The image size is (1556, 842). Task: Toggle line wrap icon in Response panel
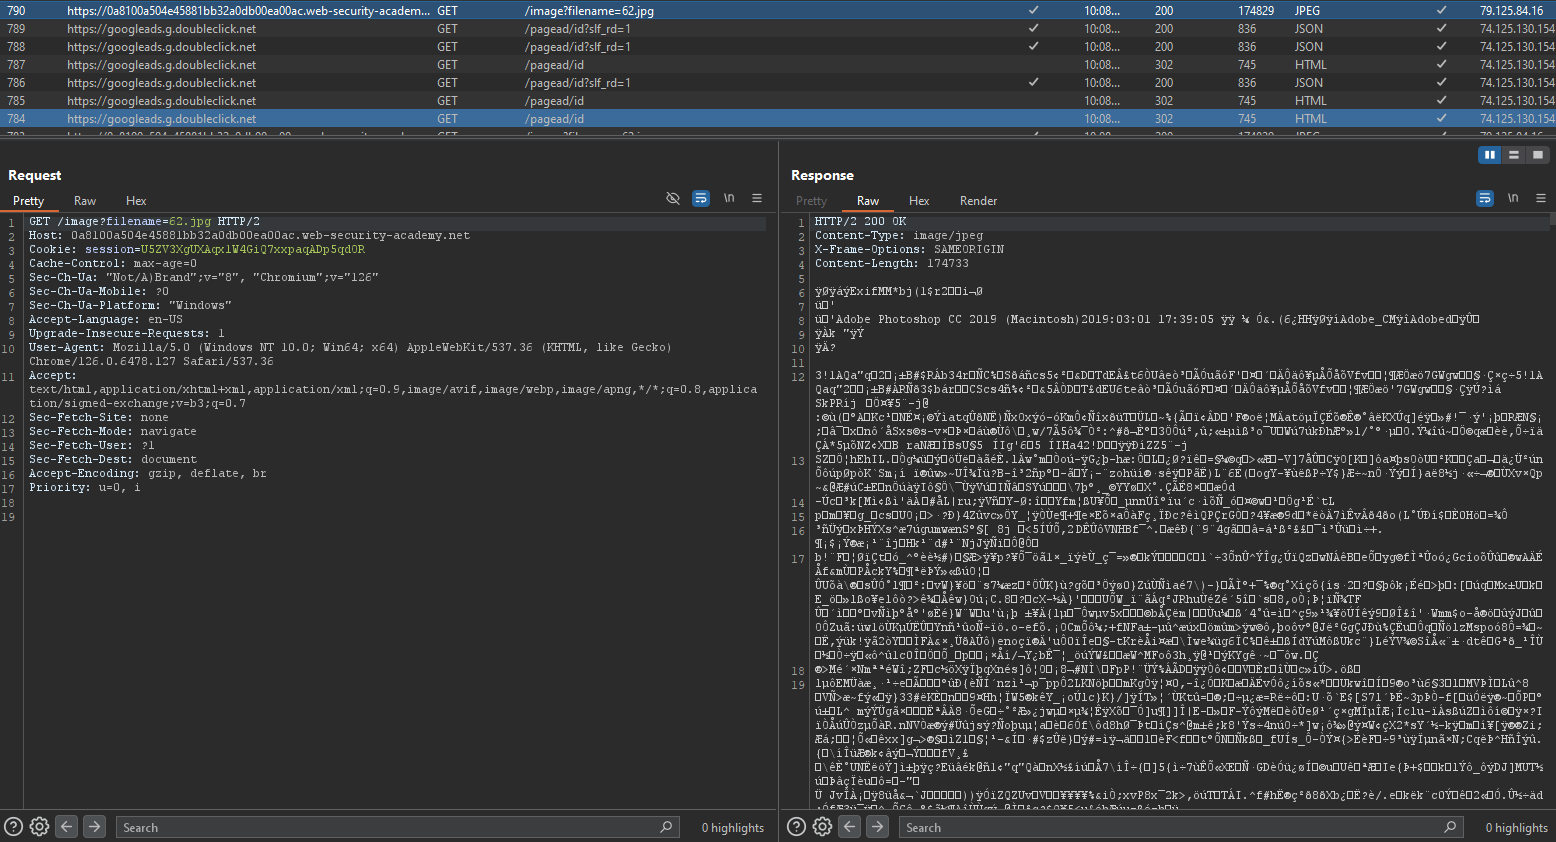1485,199
